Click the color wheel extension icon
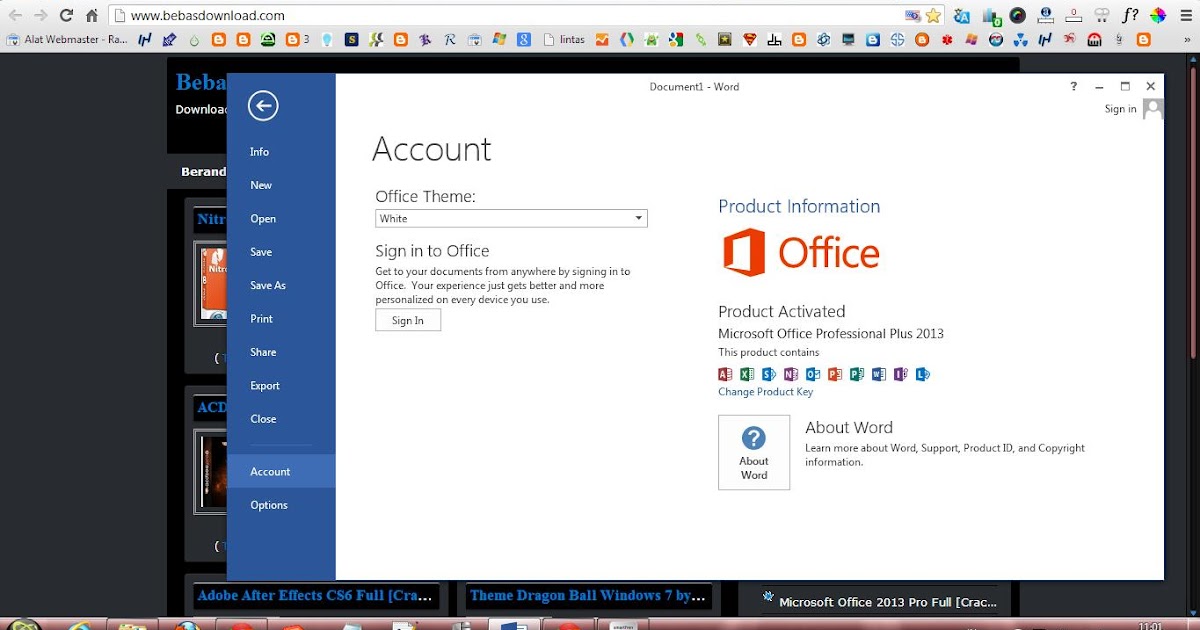This screenshot has width=1200, height=630. point(1158,15)
